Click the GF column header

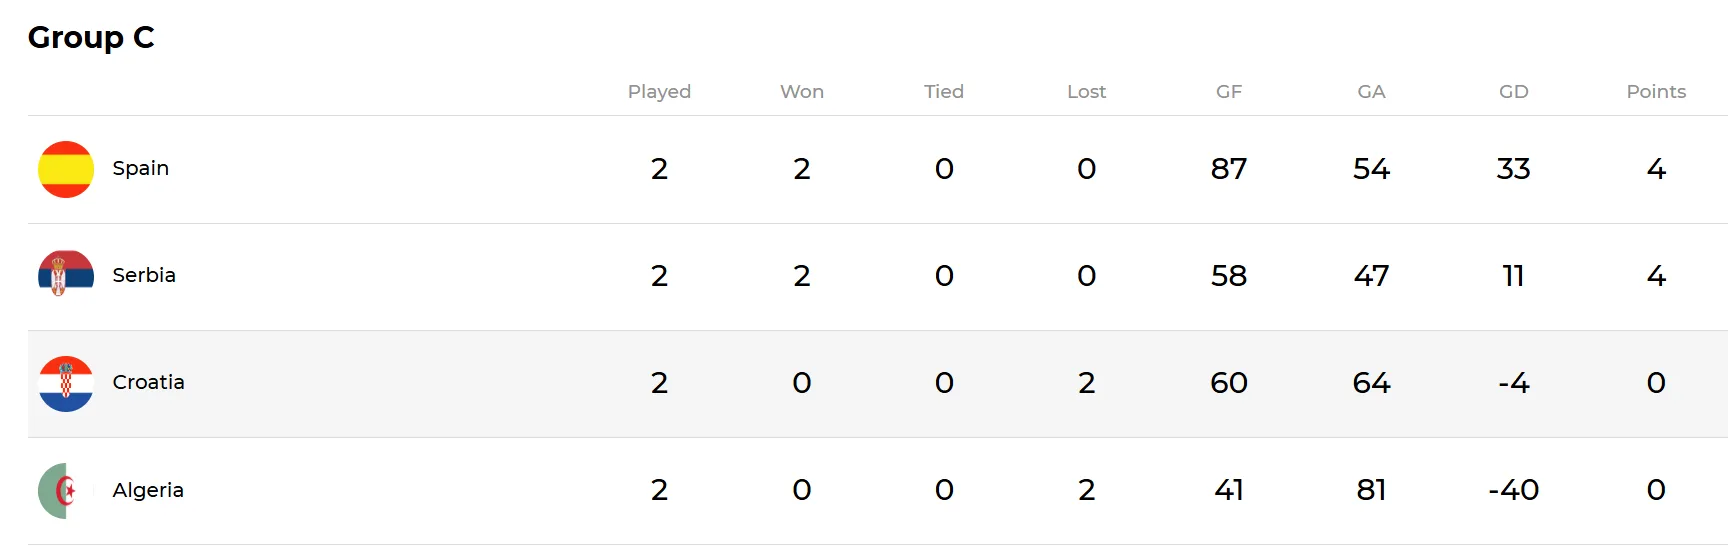(x=1229, y=92)
